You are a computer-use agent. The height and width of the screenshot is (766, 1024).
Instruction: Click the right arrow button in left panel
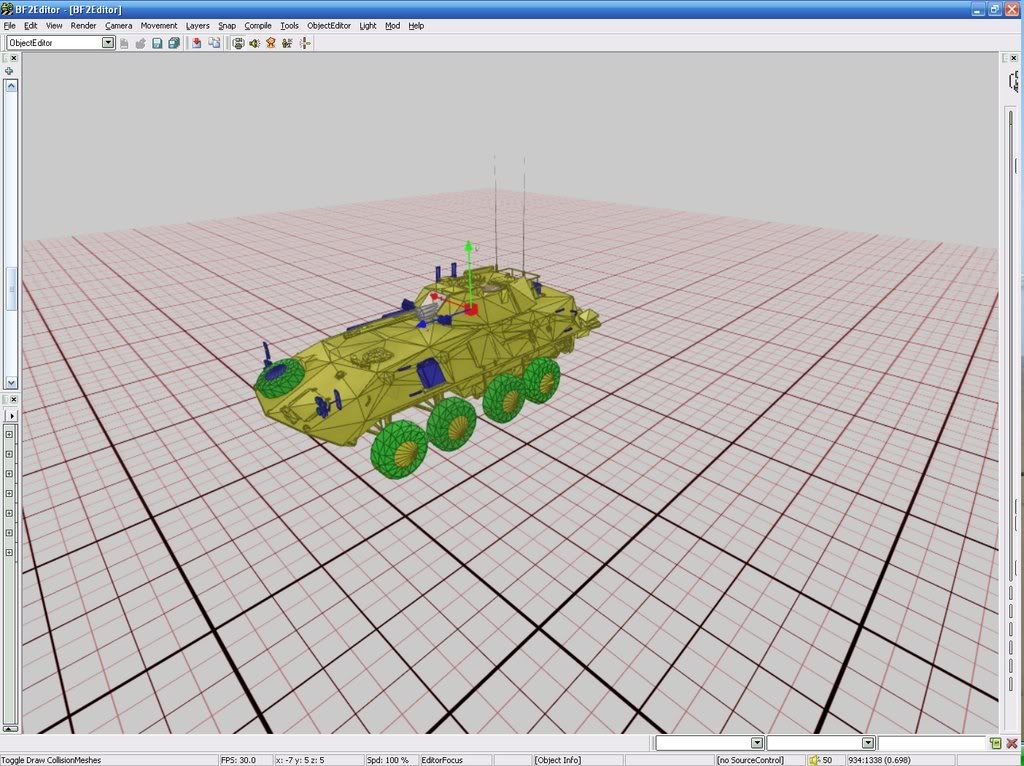click(12, 415)
